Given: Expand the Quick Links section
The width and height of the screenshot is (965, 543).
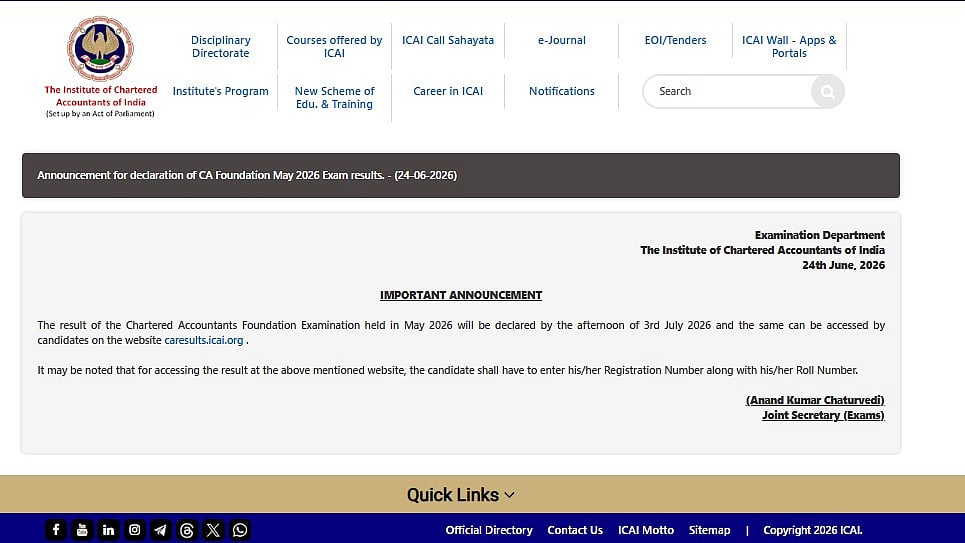Looking at the screenshot, I should (460, 494).
